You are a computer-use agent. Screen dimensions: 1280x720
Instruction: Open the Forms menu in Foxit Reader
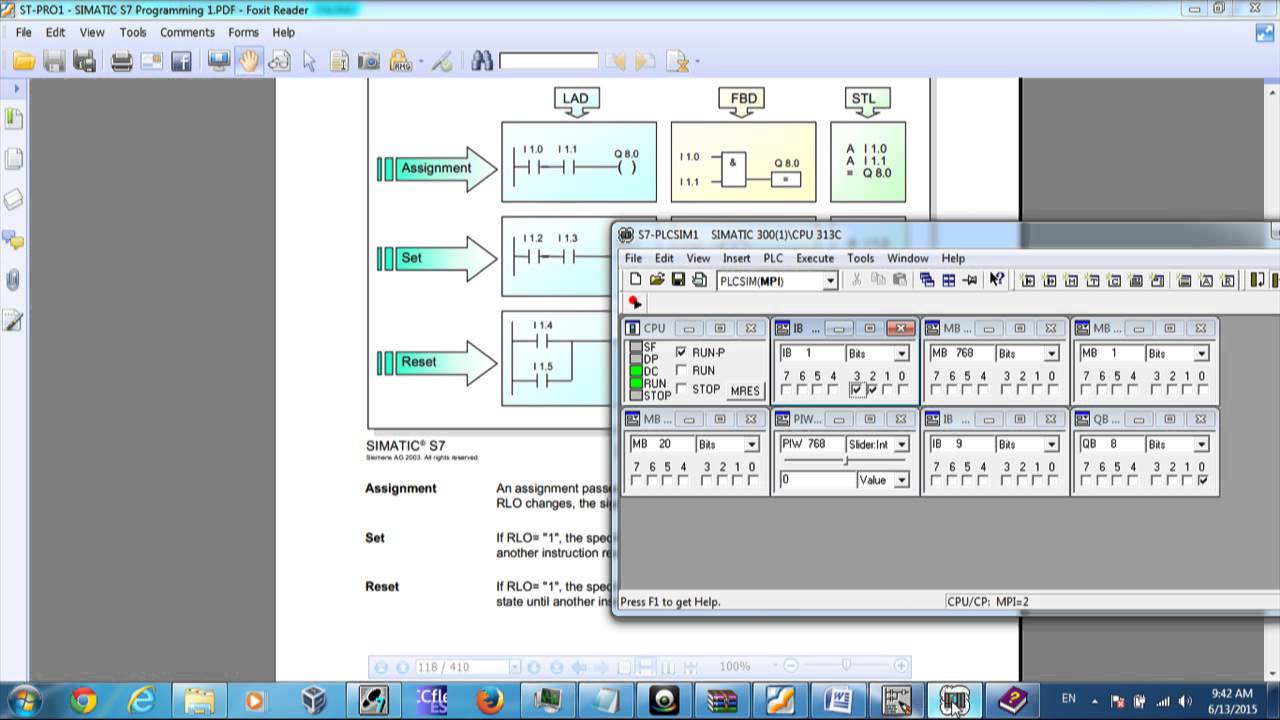[x=243, y=32]
